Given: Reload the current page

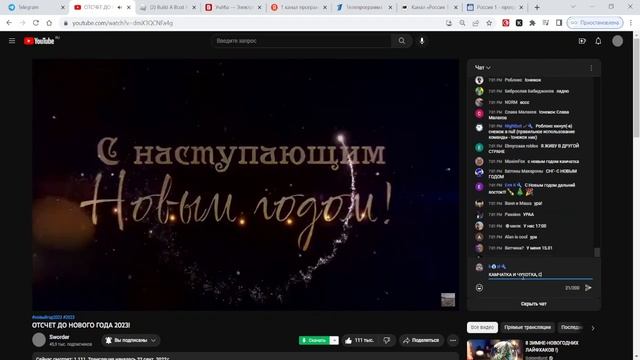Looking at the screenshot, I should (x=36, y=23).
